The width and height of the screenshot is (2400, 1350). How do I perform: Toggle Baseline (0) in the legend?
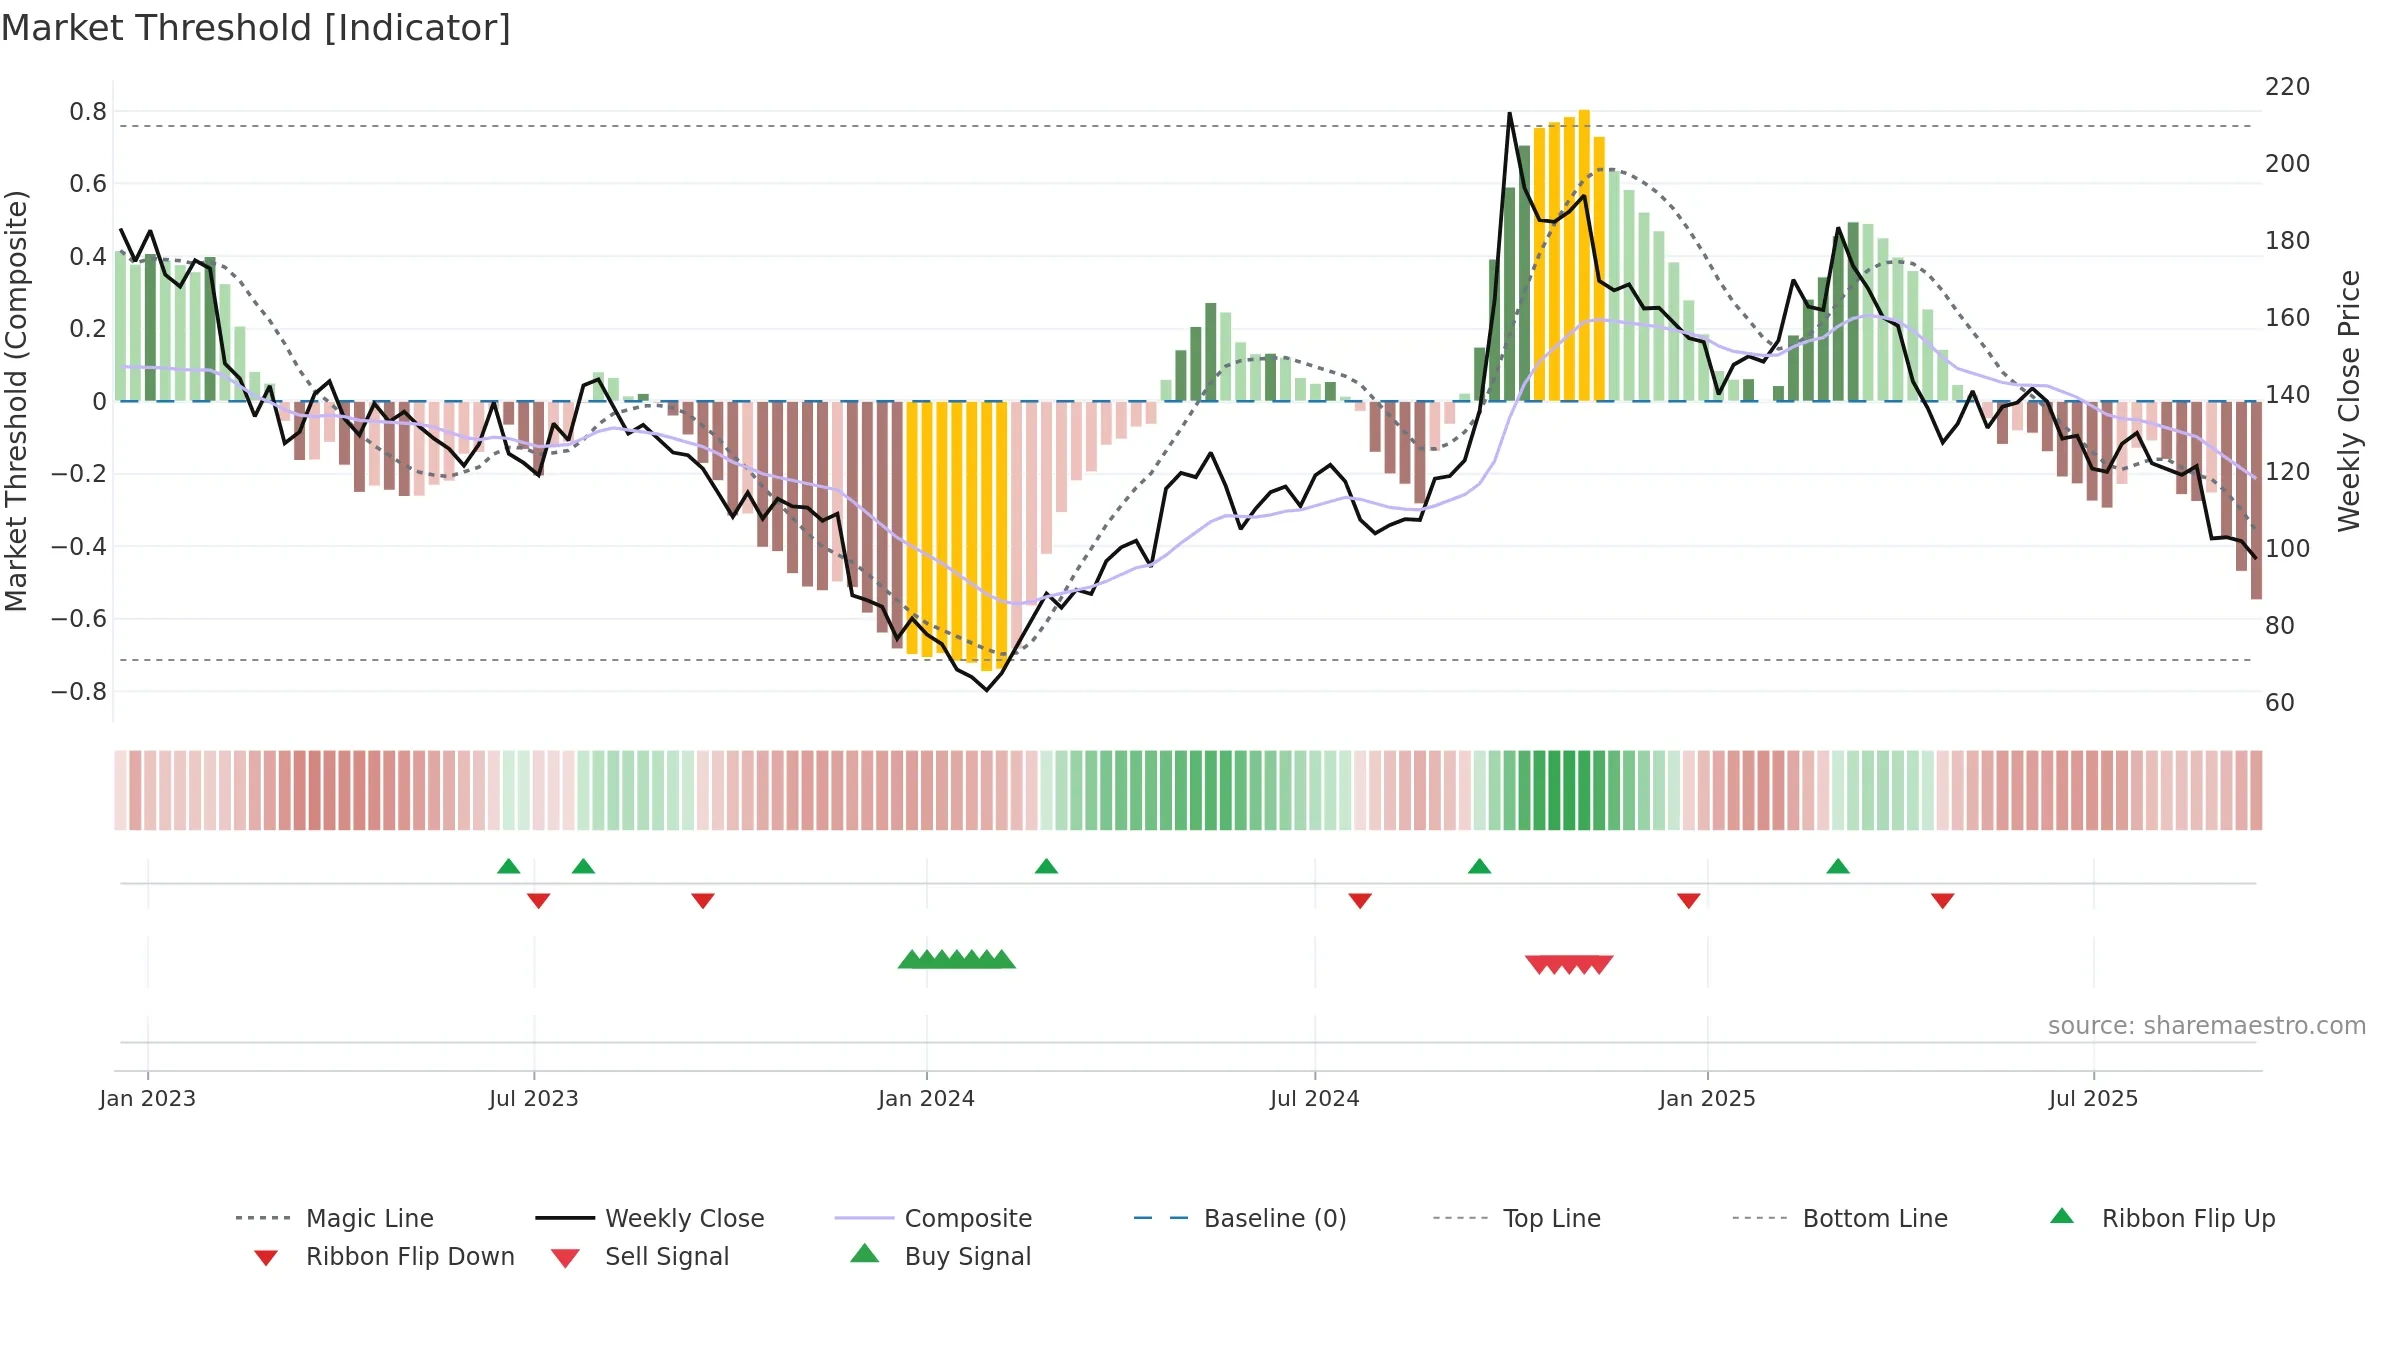coord(1240,1218)
